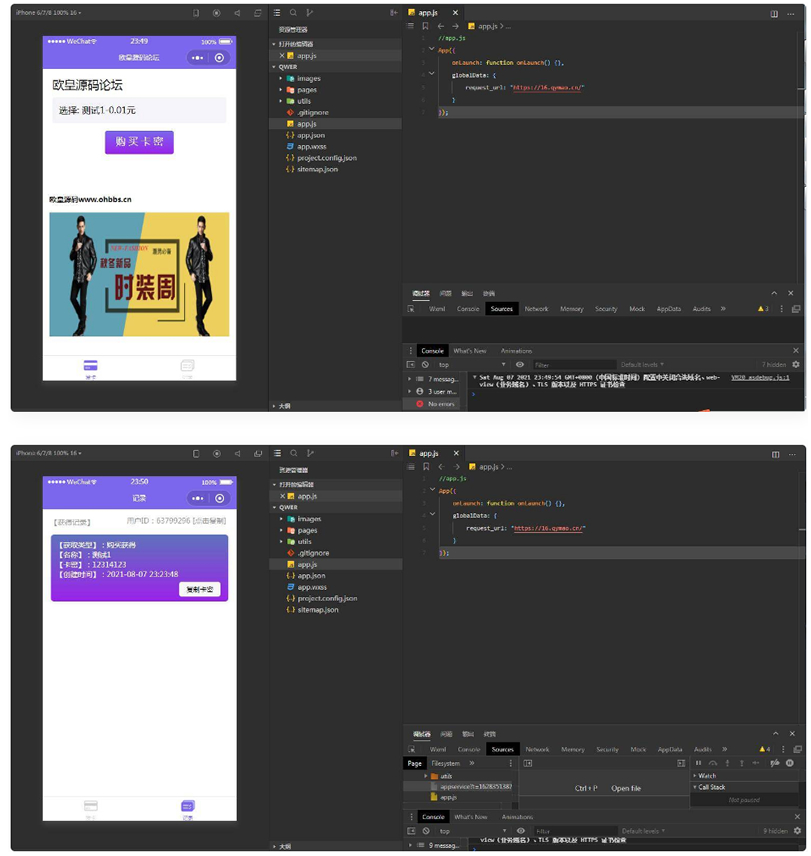Viewport: 811px width, 856px height.
Task: Click deactivate breakpoints icon in bottom debugger
Action: [774, 763]
